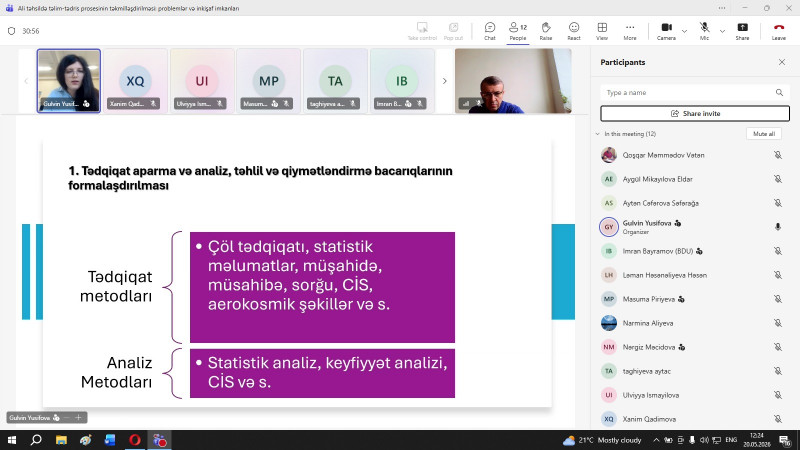Open Opera browser from taskbar
Viewport: 800px width, 450px height.
click(135, 440)
